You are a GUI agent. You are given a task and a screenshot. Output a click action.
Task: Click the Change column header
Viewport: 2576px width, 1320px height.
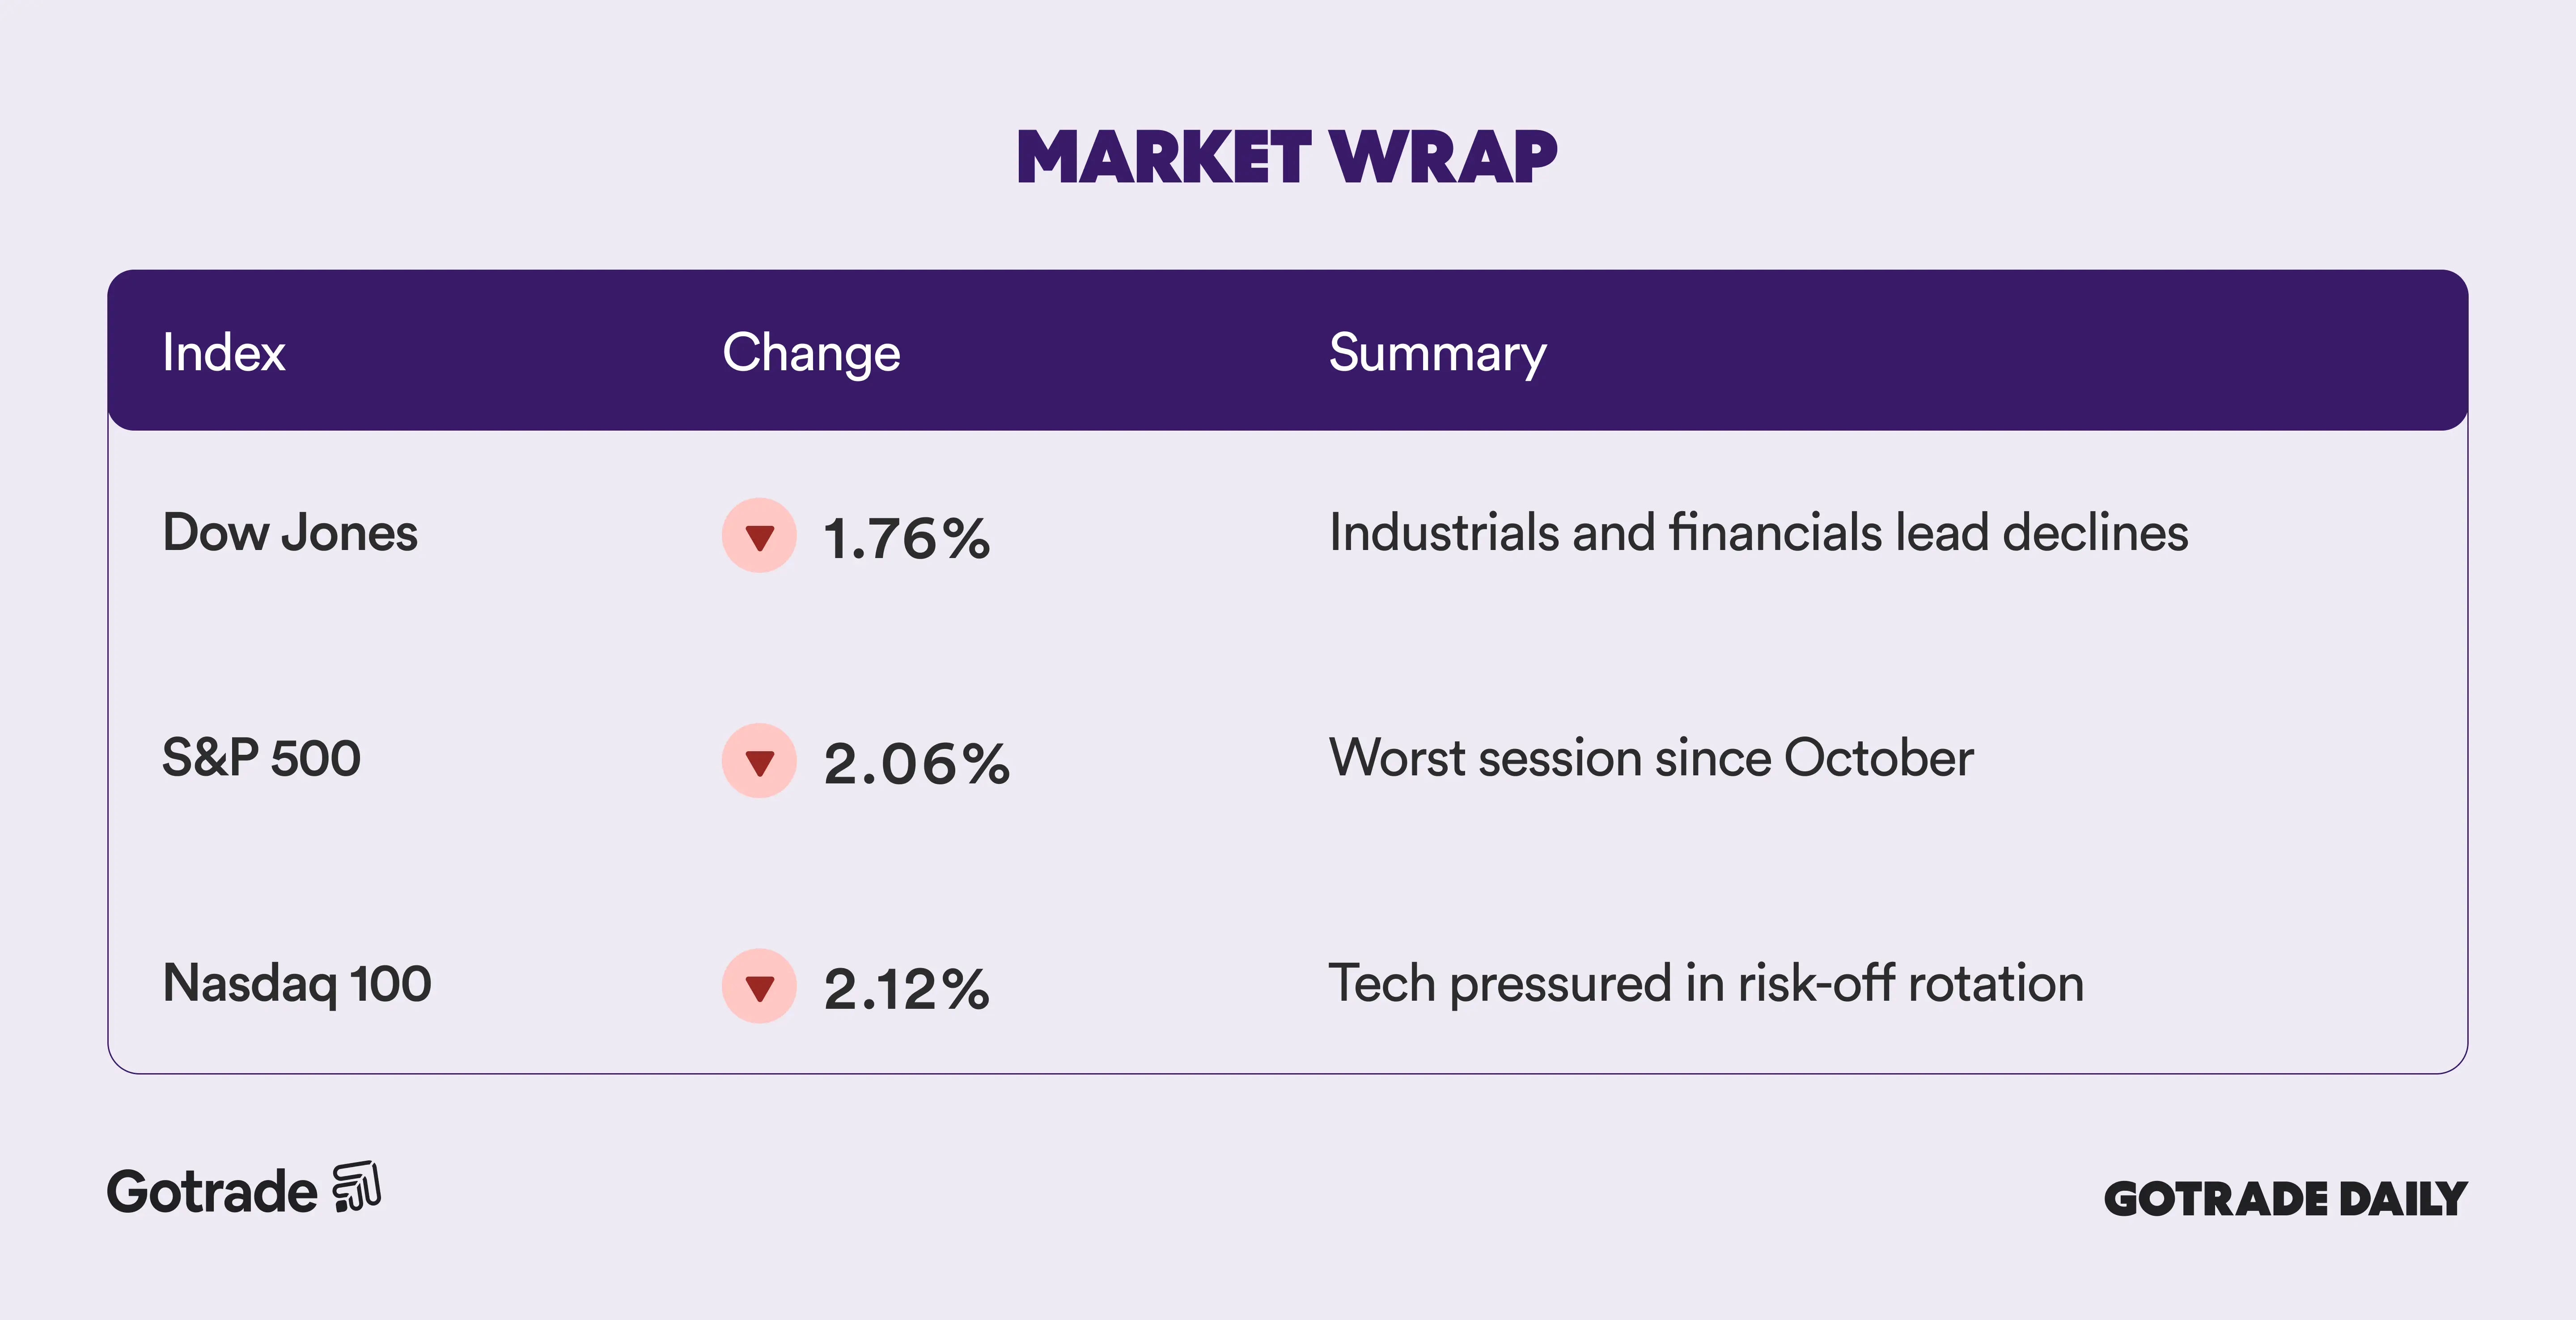tap(811, 353)
